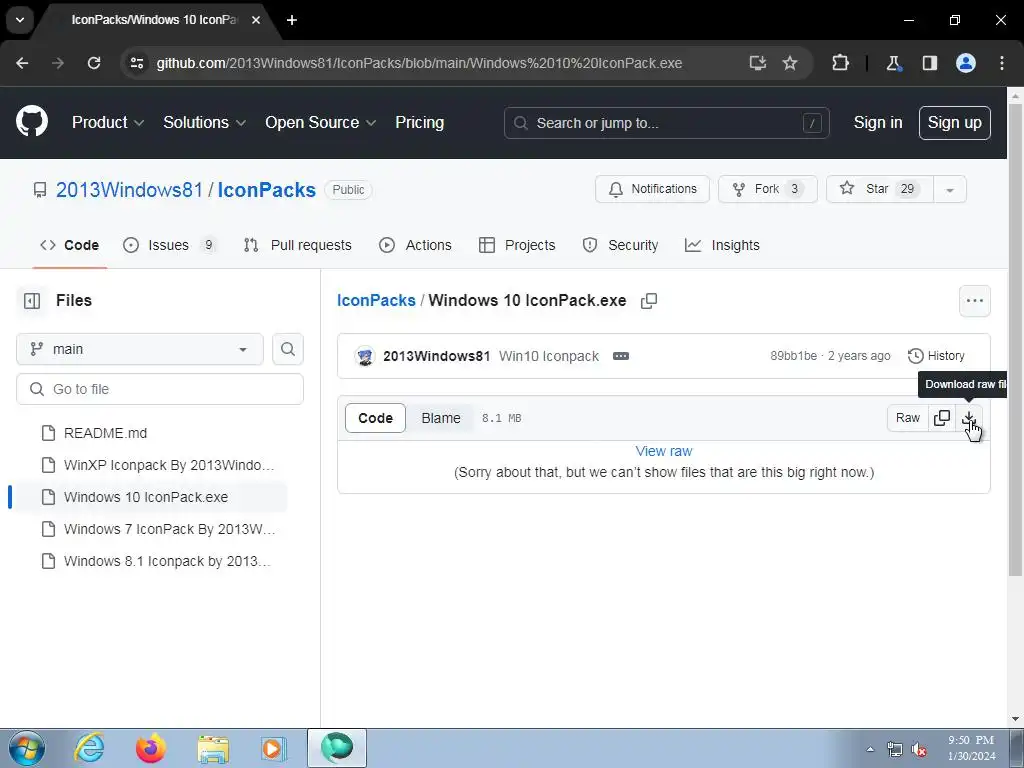Click the search files magnifier button

pyautogui.click(x=287, y=349)
